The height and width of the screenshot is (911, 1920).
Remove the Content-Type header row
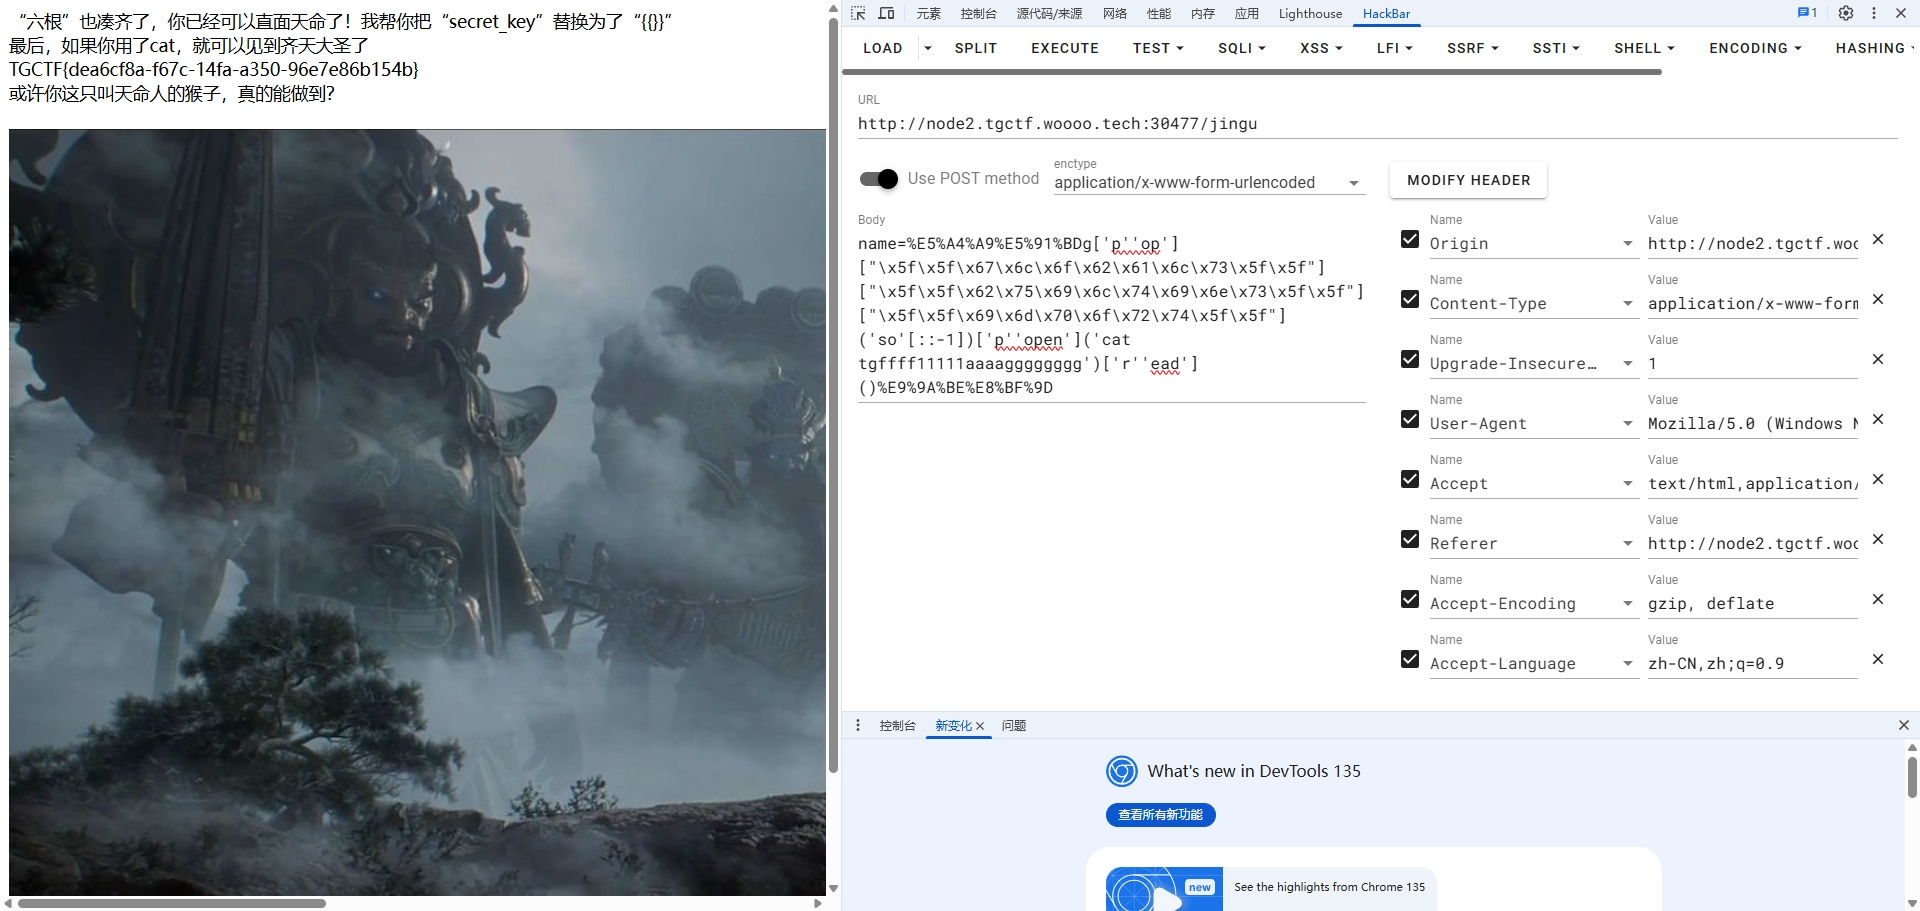click(1878, 299)
